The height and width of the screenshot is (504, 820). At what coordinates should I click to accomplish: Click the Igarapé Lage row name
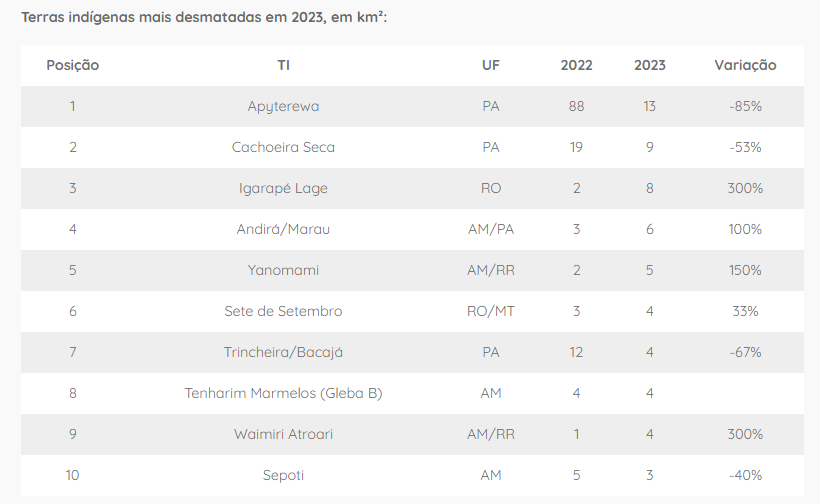(x=283, y=188)
